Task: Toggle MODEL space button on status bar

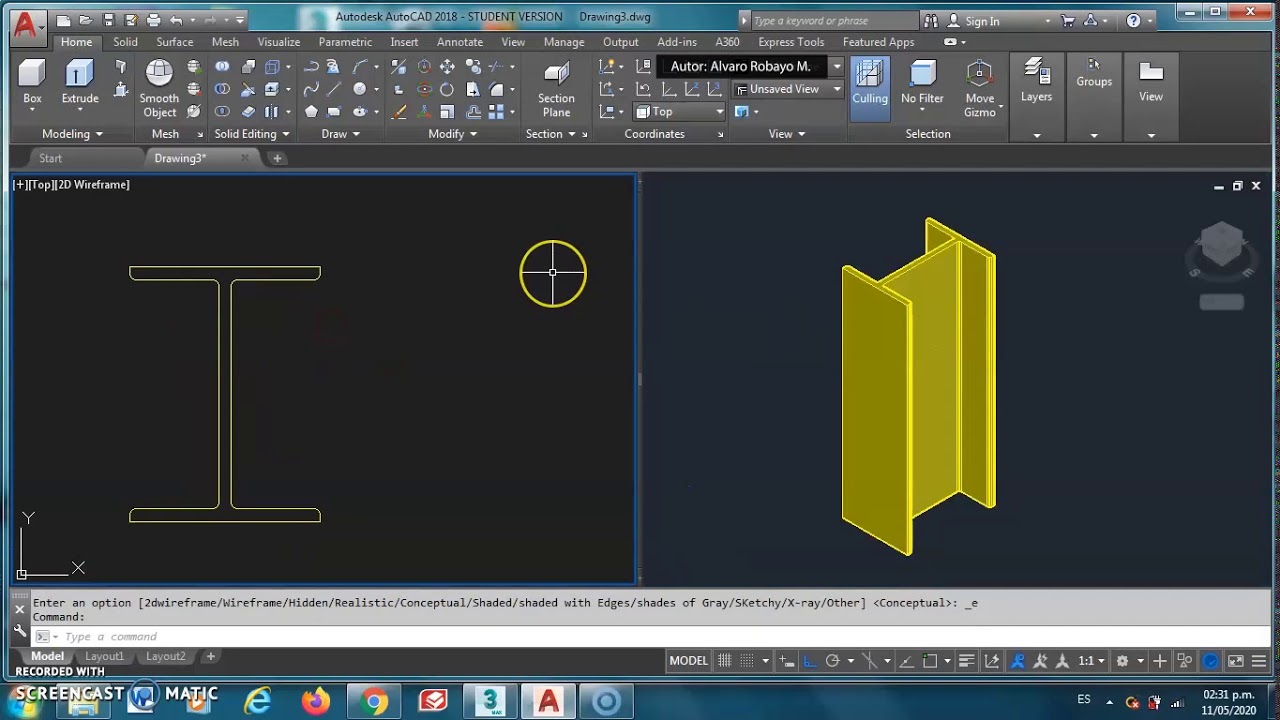Action: click(x=688, y=661)
